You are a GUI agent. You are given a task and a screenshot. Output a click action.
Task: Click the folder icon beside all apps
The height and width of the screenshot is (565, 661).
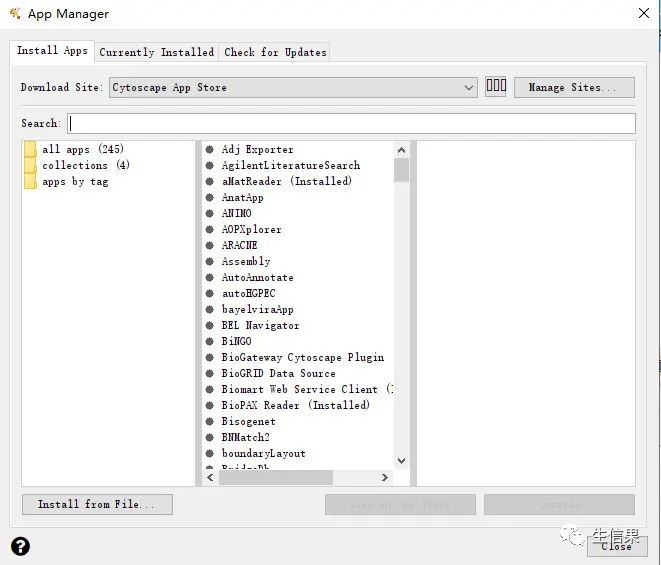pyautogui.click(x=30, y=149)
